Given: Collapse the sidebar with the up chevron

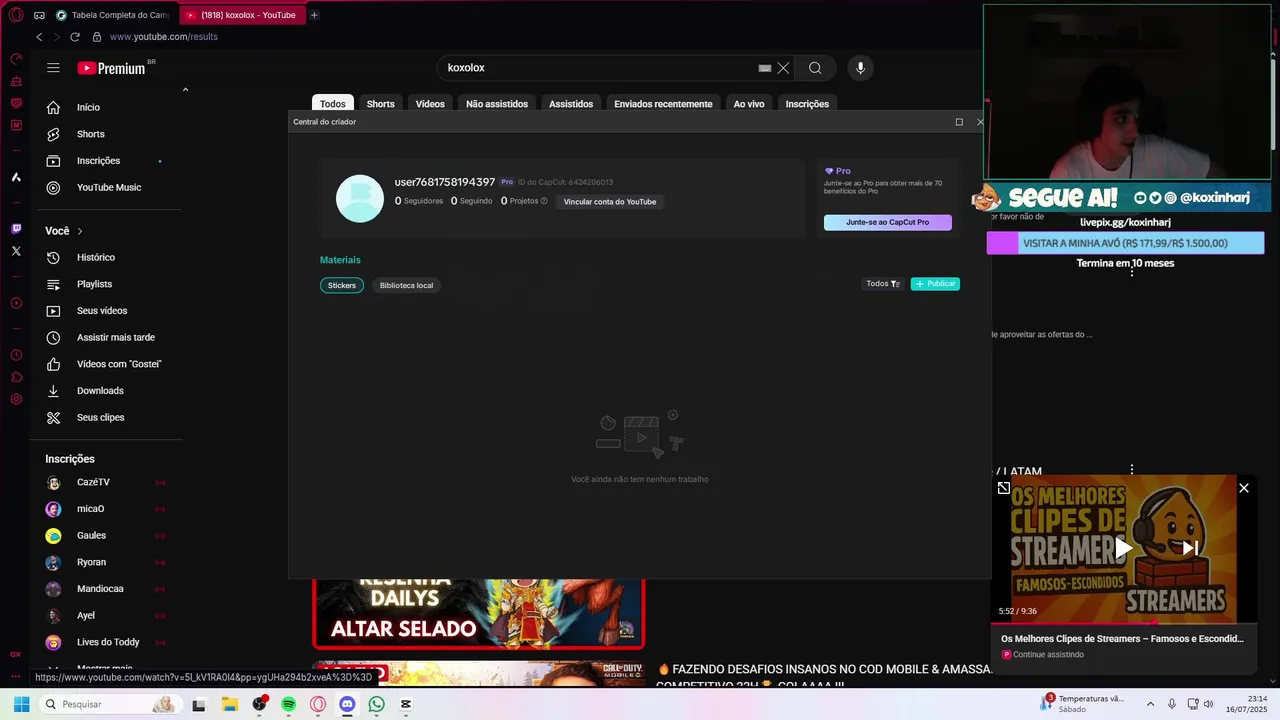Looking at the screenshot, I should (185, 90).
